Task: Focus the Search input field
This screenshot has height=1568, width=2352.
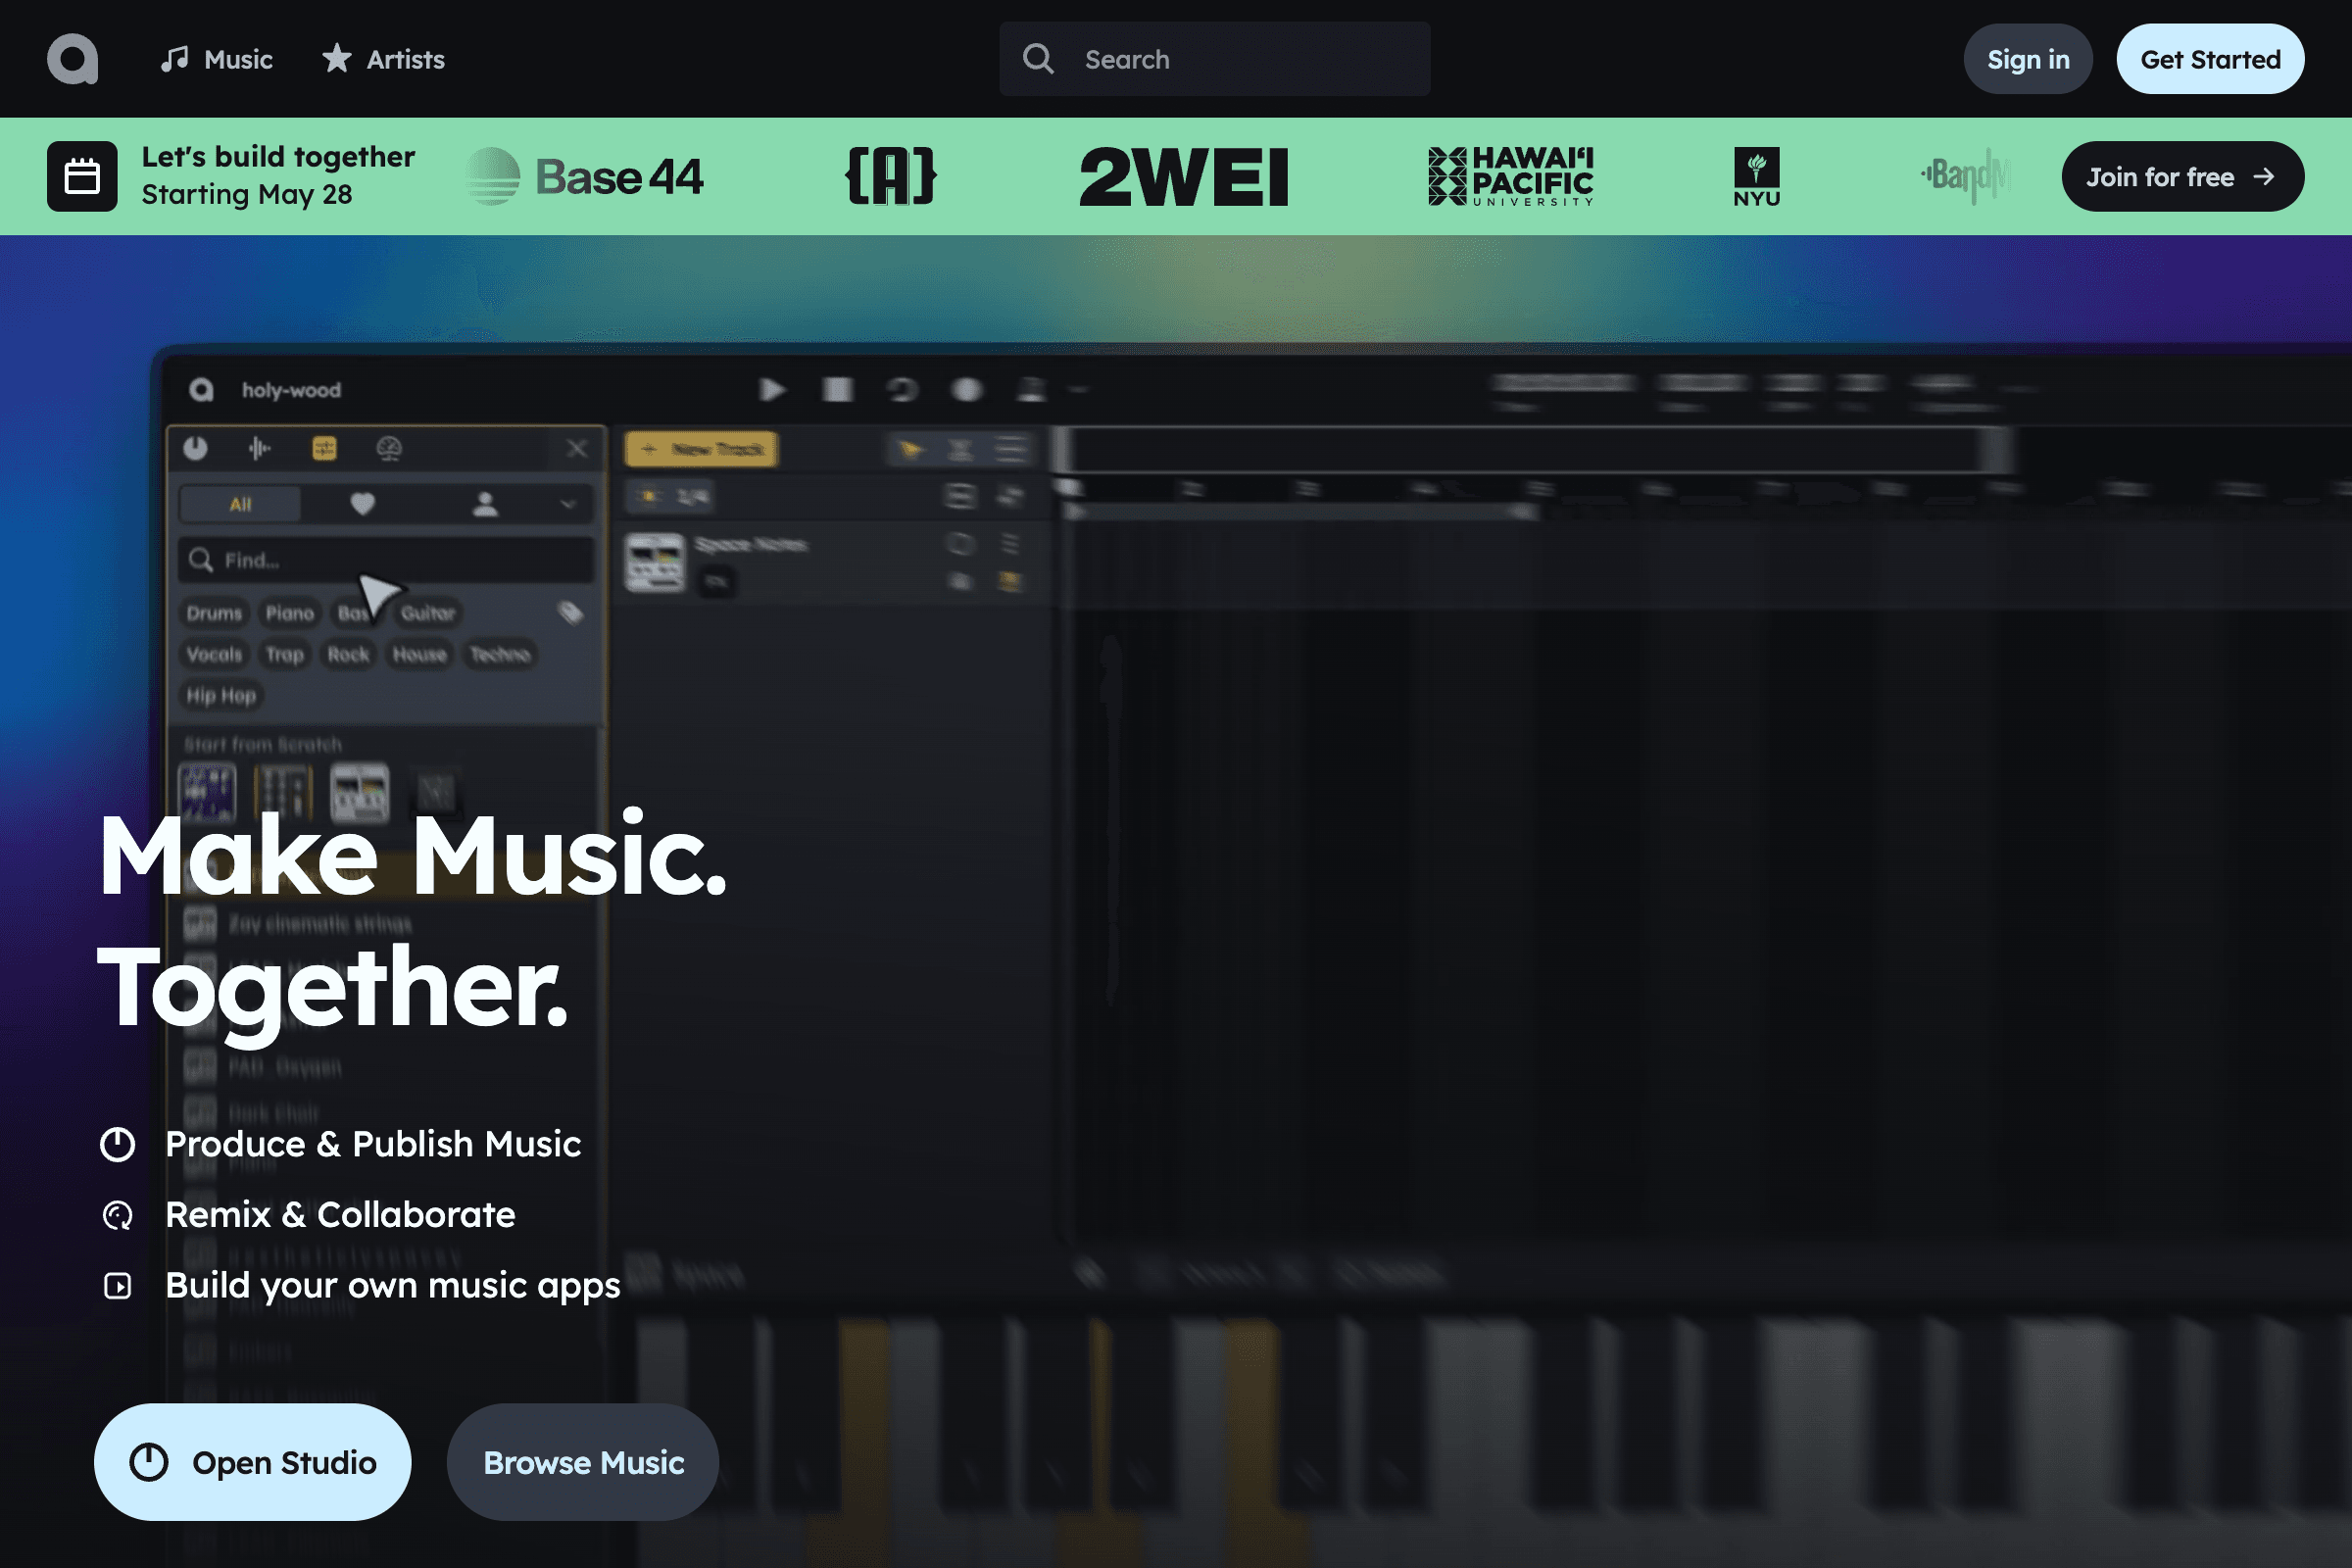Action: pos(1214,59)
